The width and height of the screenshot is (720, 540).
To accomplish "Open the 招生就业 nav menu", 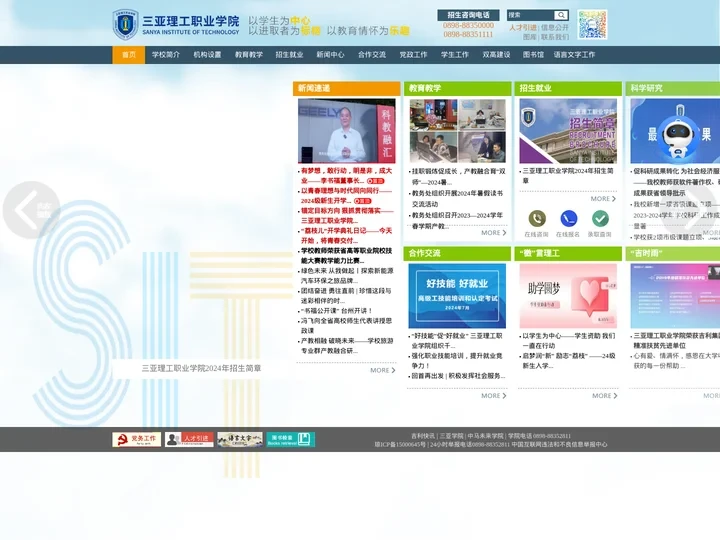I will [x=289, y=55].
